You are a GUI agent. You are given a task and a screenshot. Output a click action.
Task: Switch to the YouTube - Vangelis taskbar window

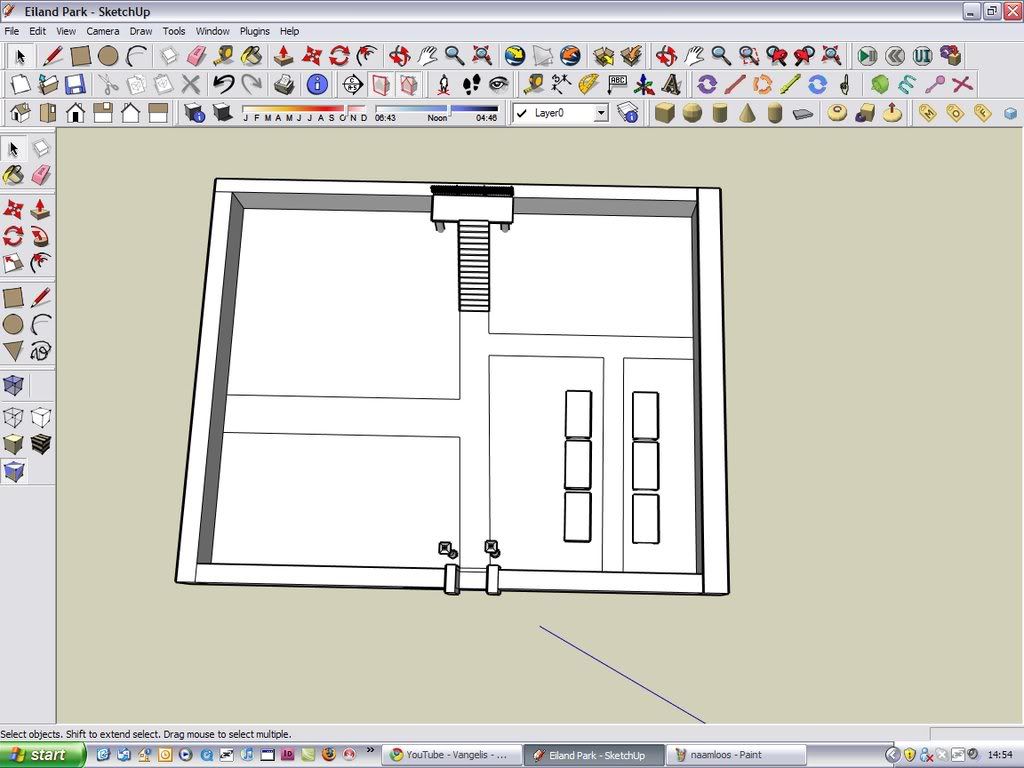(x=451, y=755)
